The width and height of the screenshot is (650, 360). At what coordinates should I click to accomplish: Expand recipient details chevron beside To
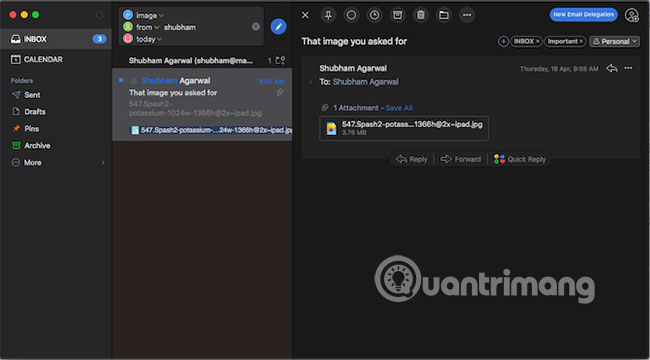point(310,82)
